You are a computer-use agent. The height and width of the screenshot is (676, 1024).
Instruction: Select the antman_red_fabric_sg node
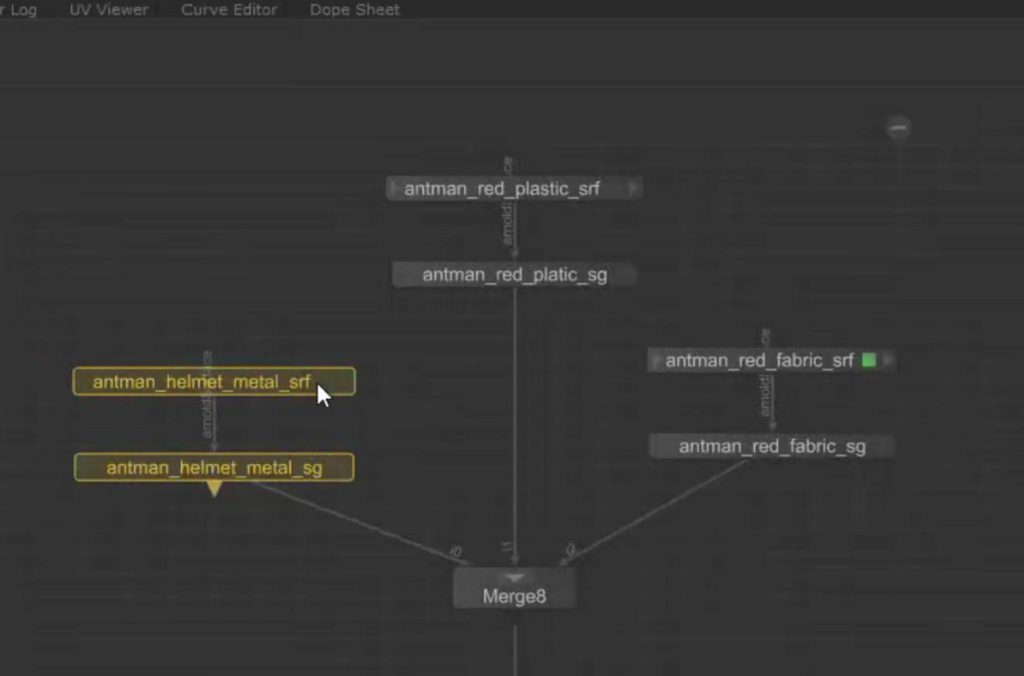point(771,446)
